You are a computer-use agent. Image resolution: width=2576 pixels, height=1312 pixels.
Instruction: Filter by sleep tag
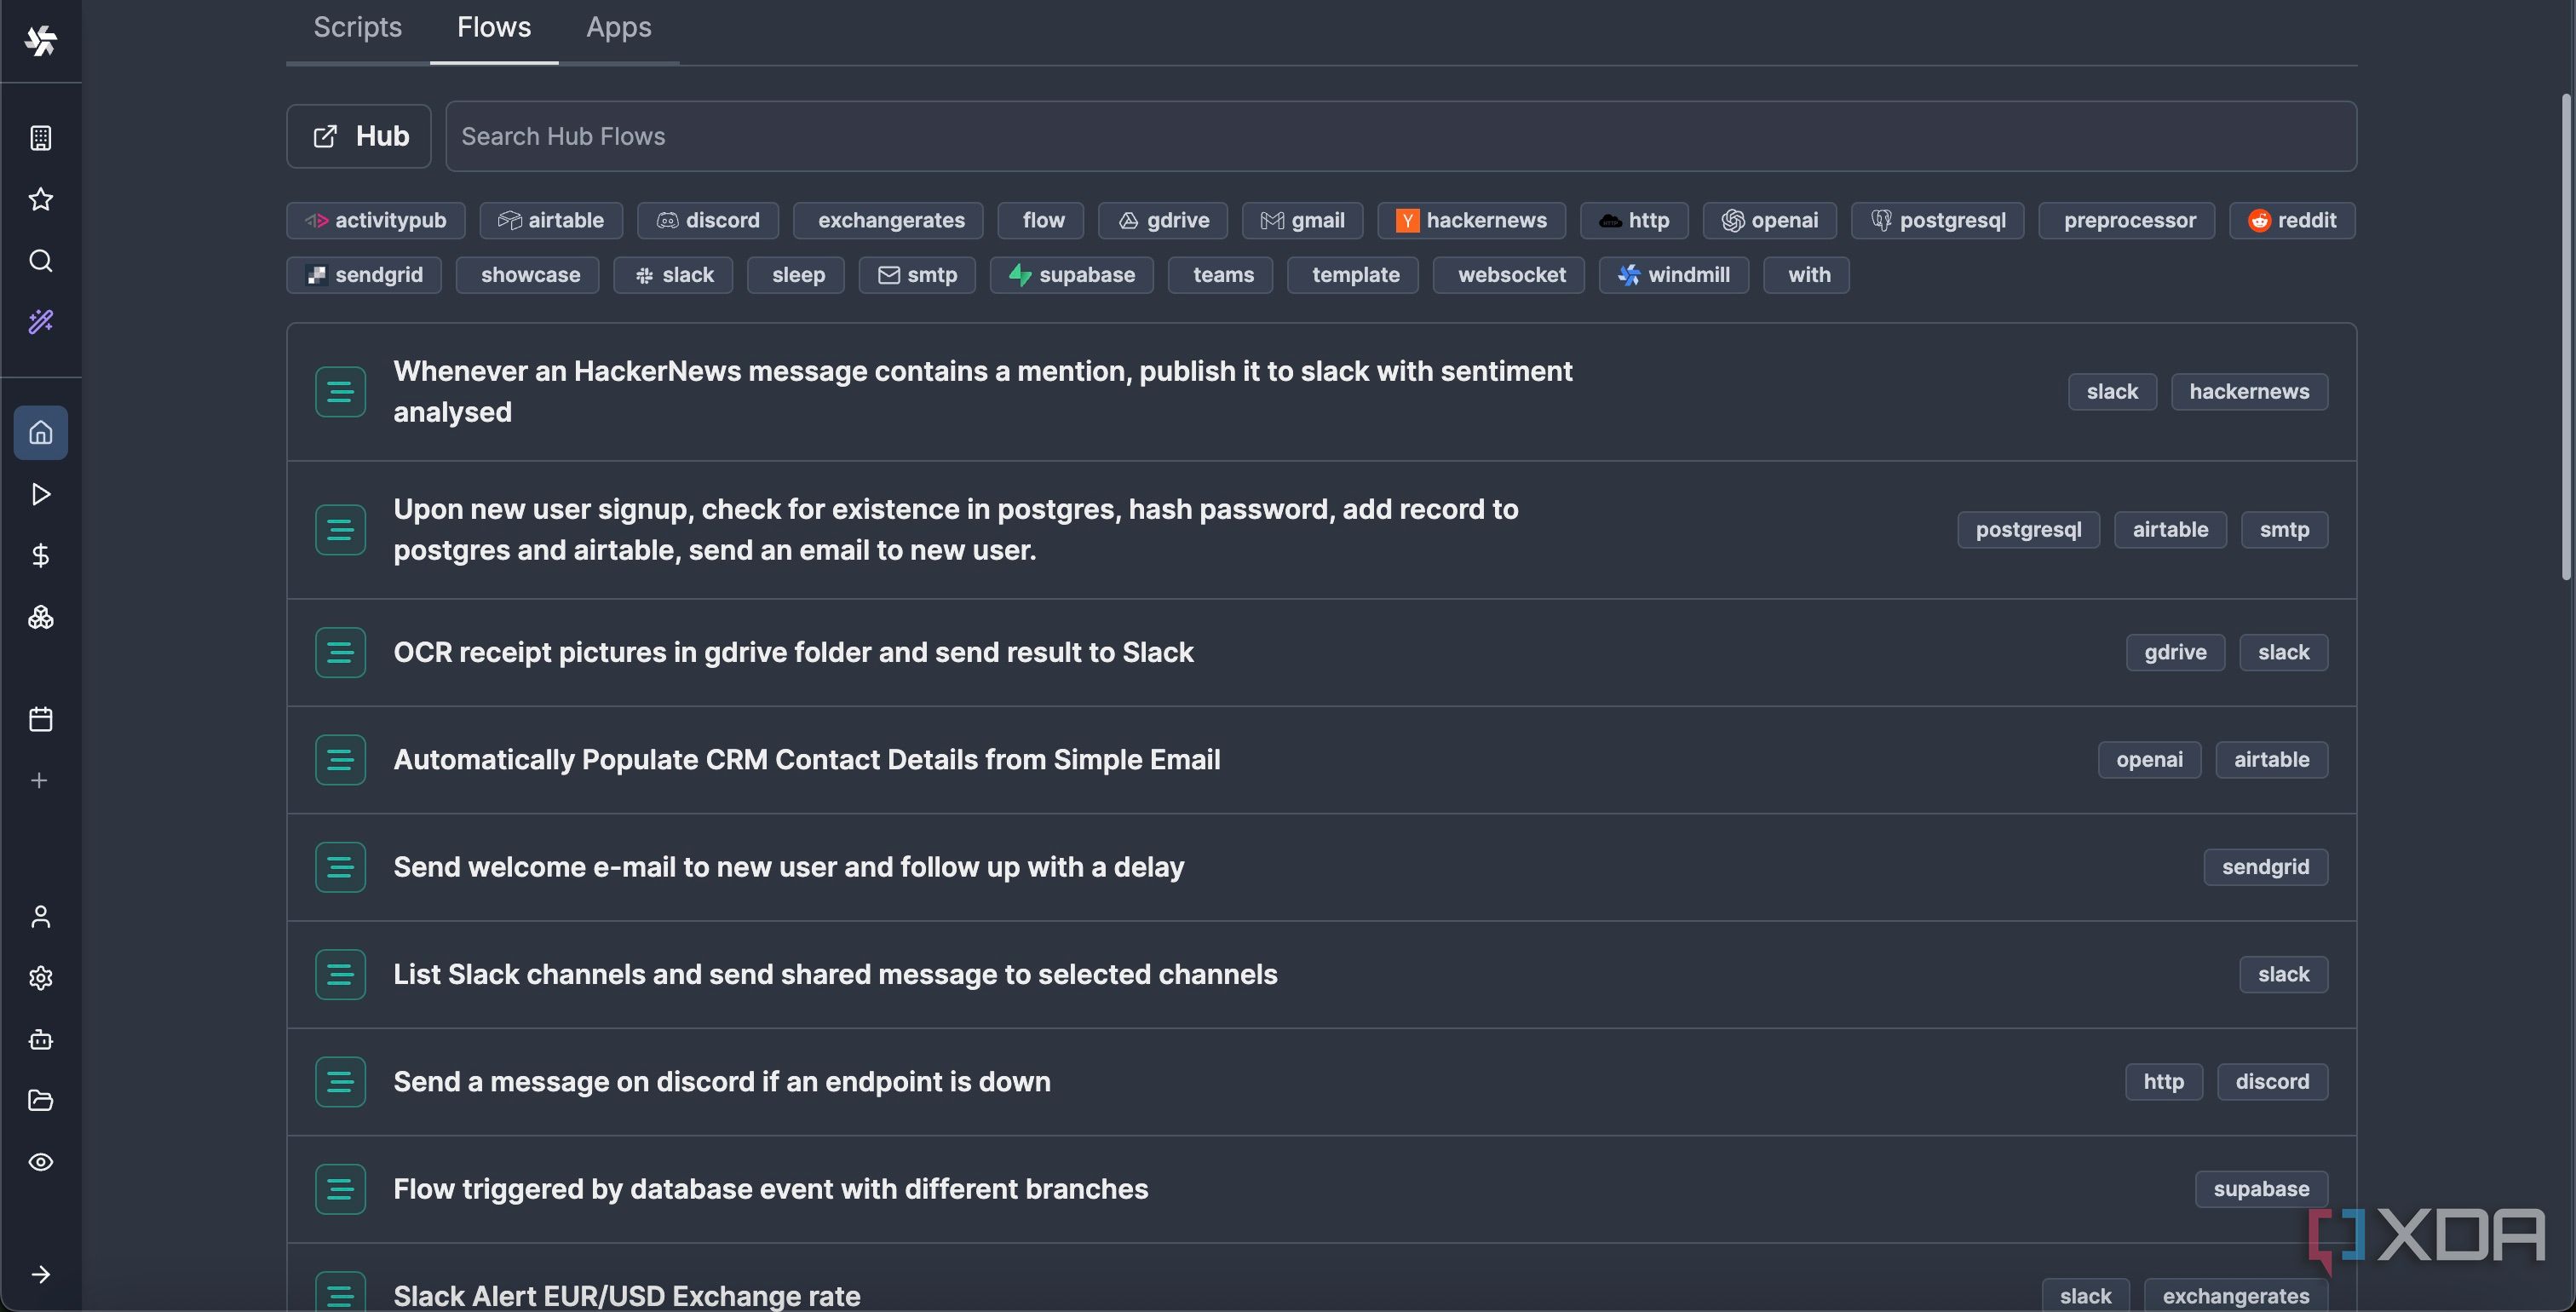(796, 275)
